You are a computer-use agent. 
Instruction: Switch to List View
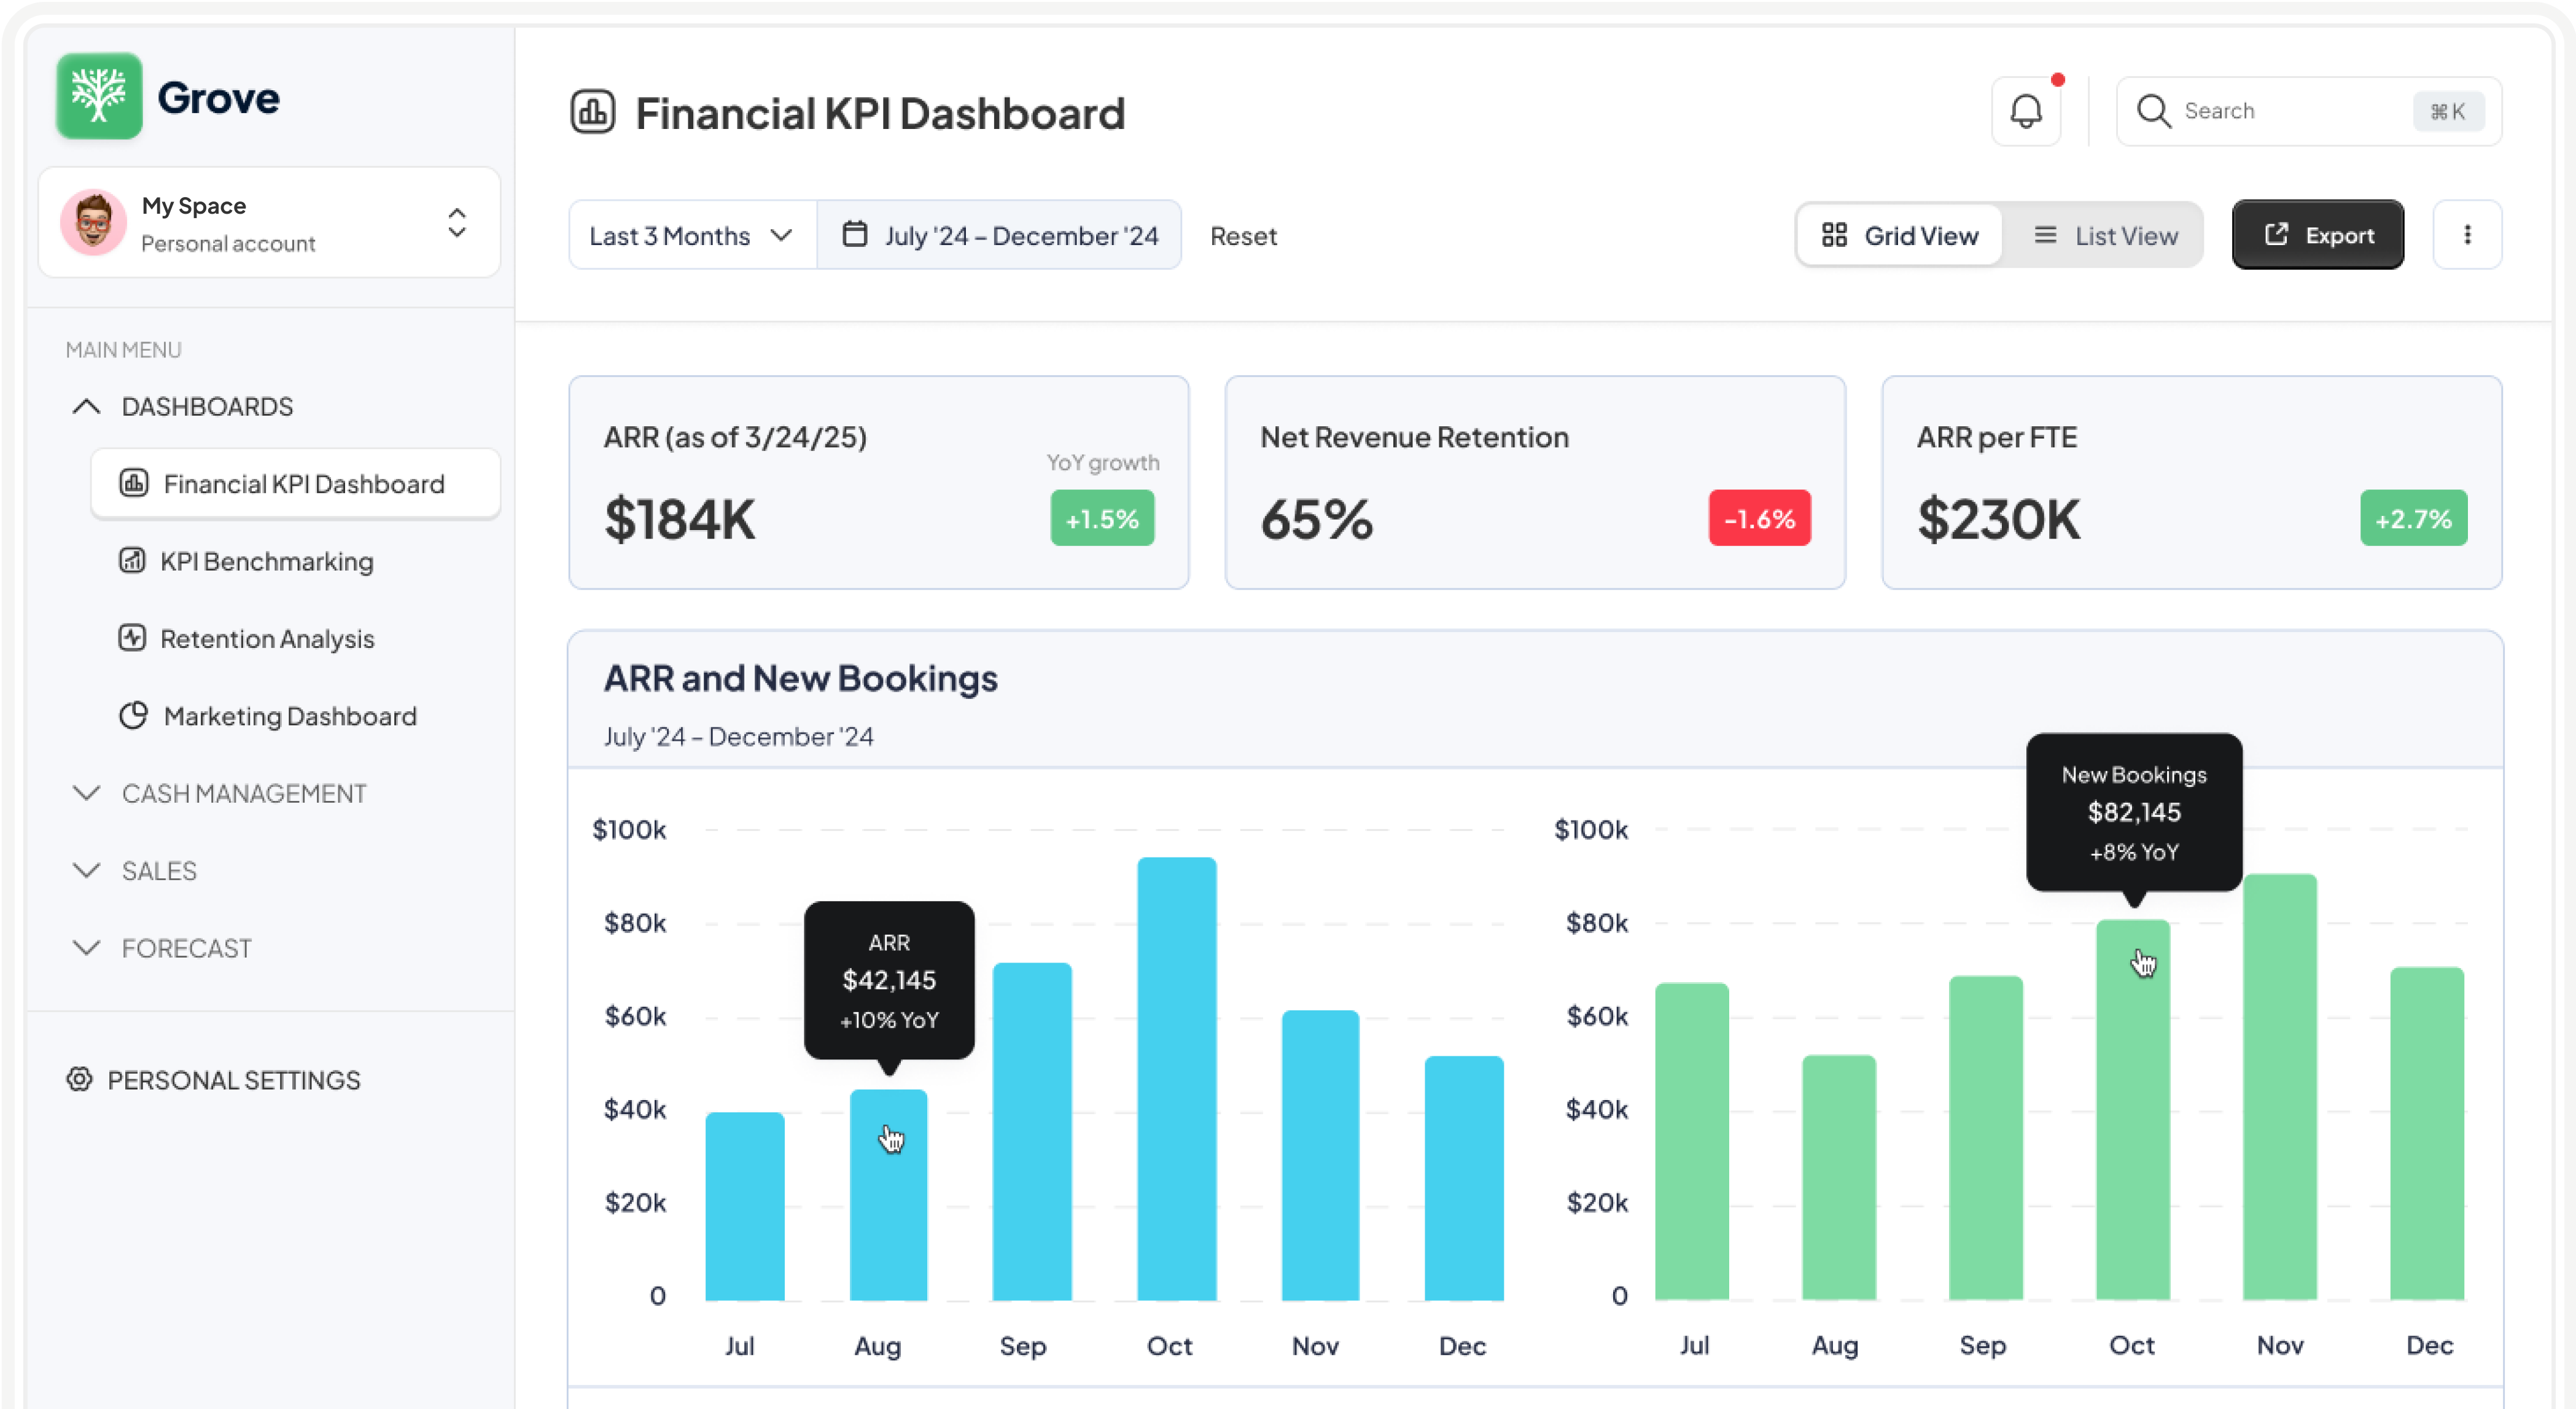click(x=2105, y=235)
